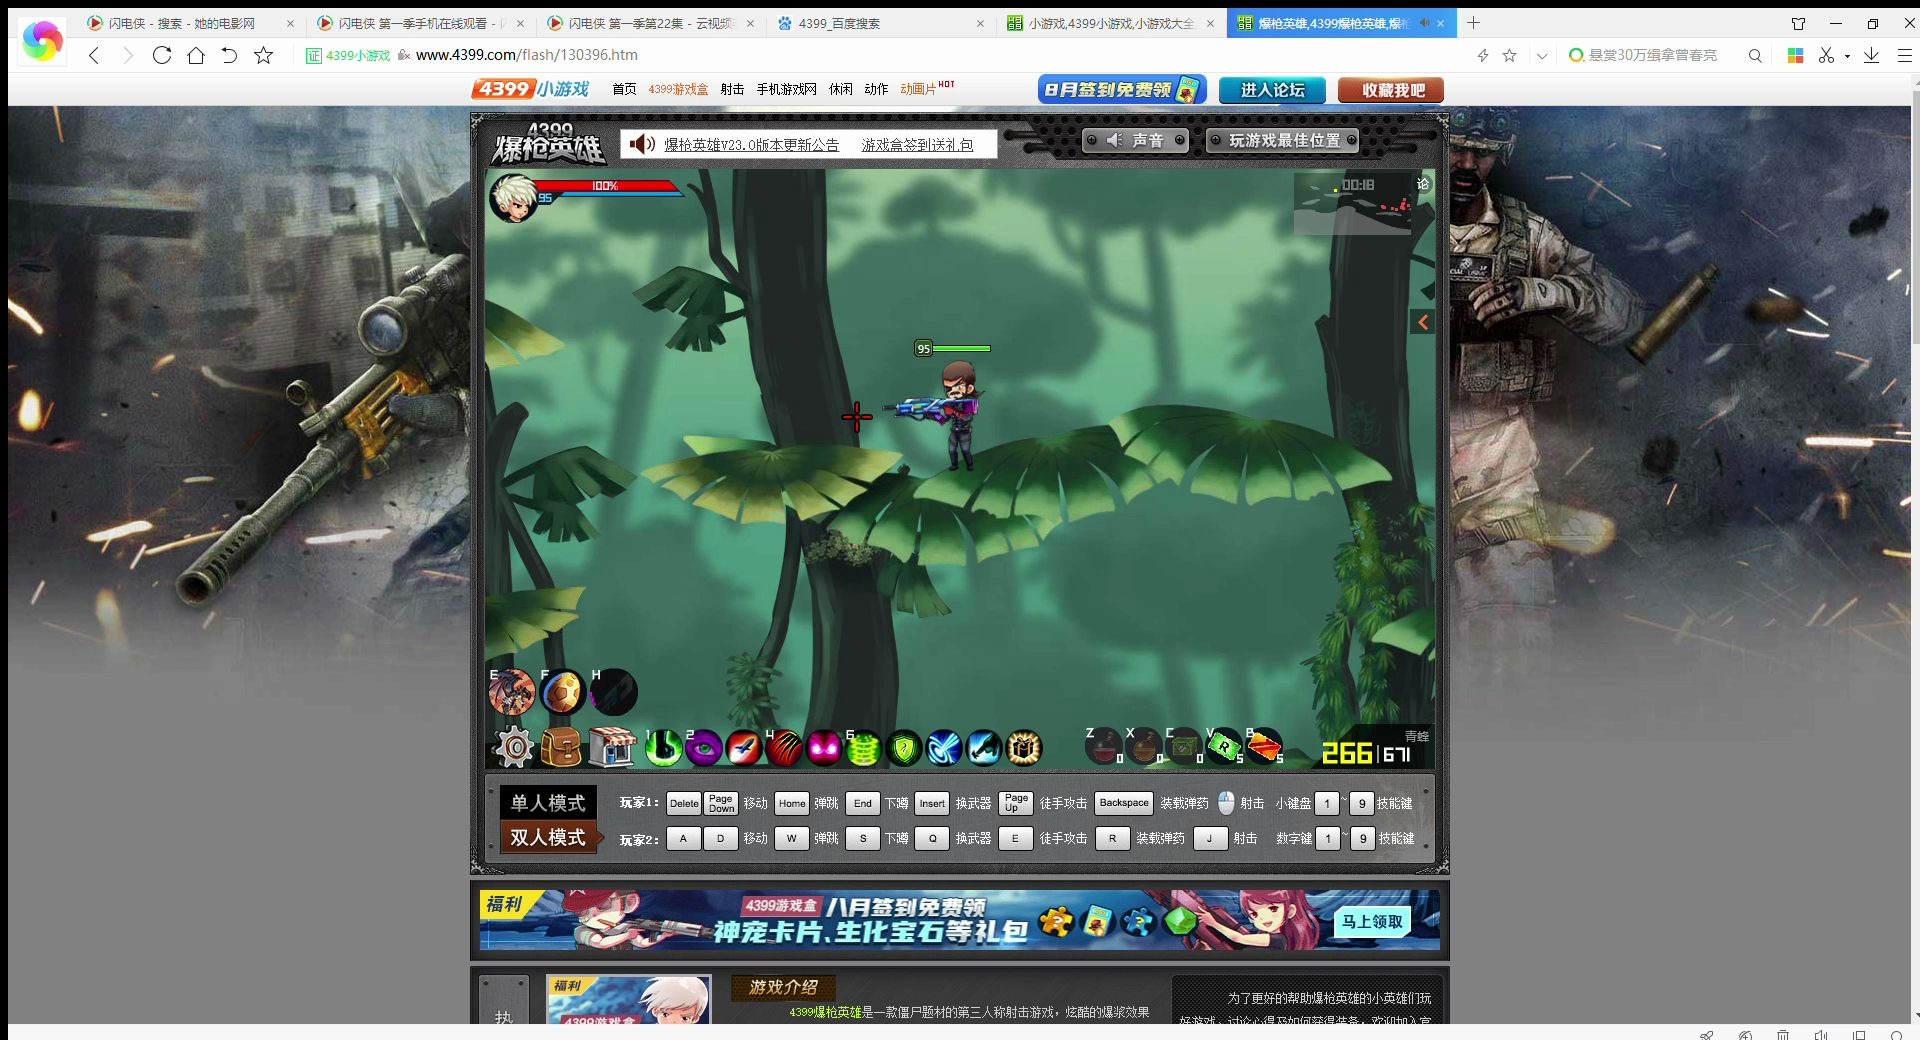Activate skill 6 green coil icon
Viewport: 1920px width, 1040px height.
click(x=863, y=748)
